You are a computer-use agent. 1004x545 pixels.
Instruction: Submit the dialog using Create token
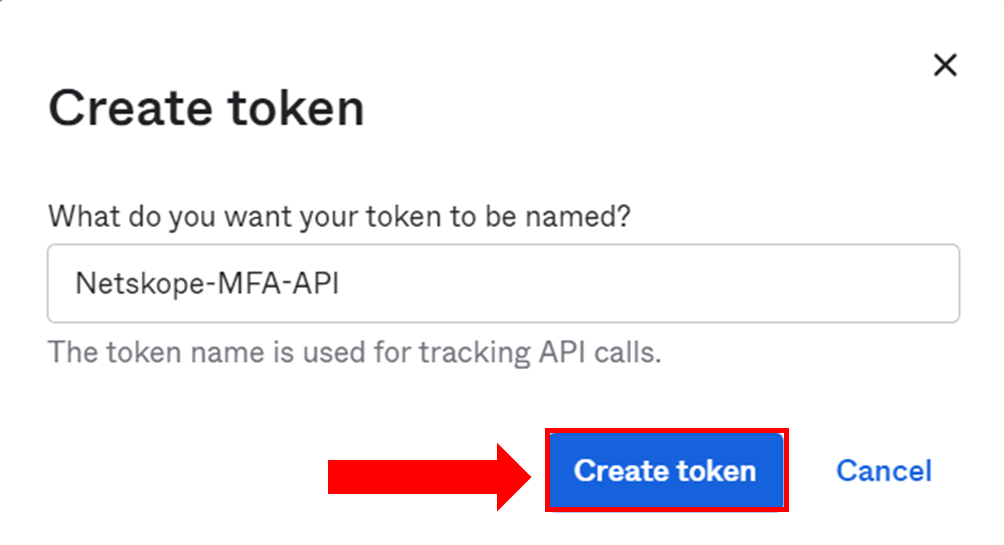click(x=665, y=471)
